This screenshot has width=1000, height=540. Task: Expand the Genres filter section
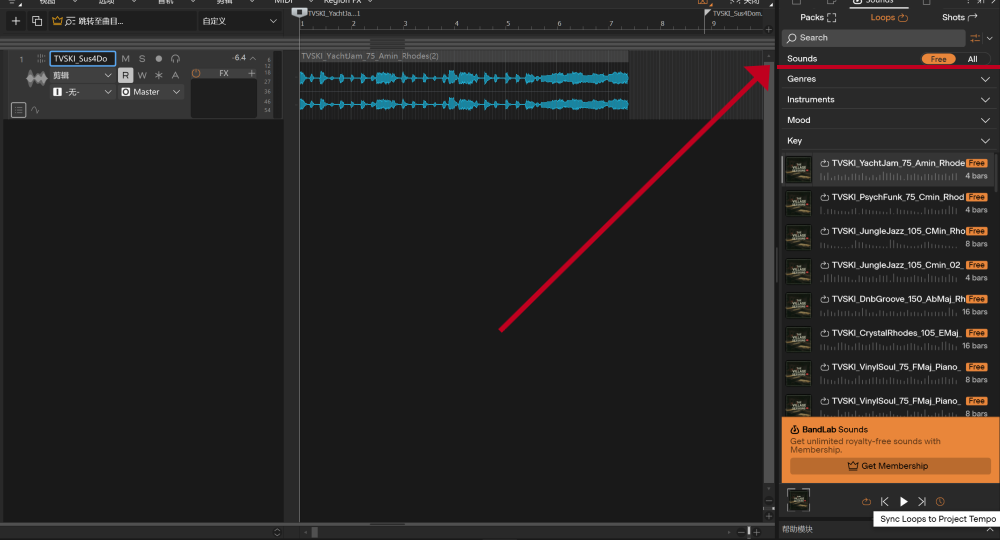click(x=888, y=79)
